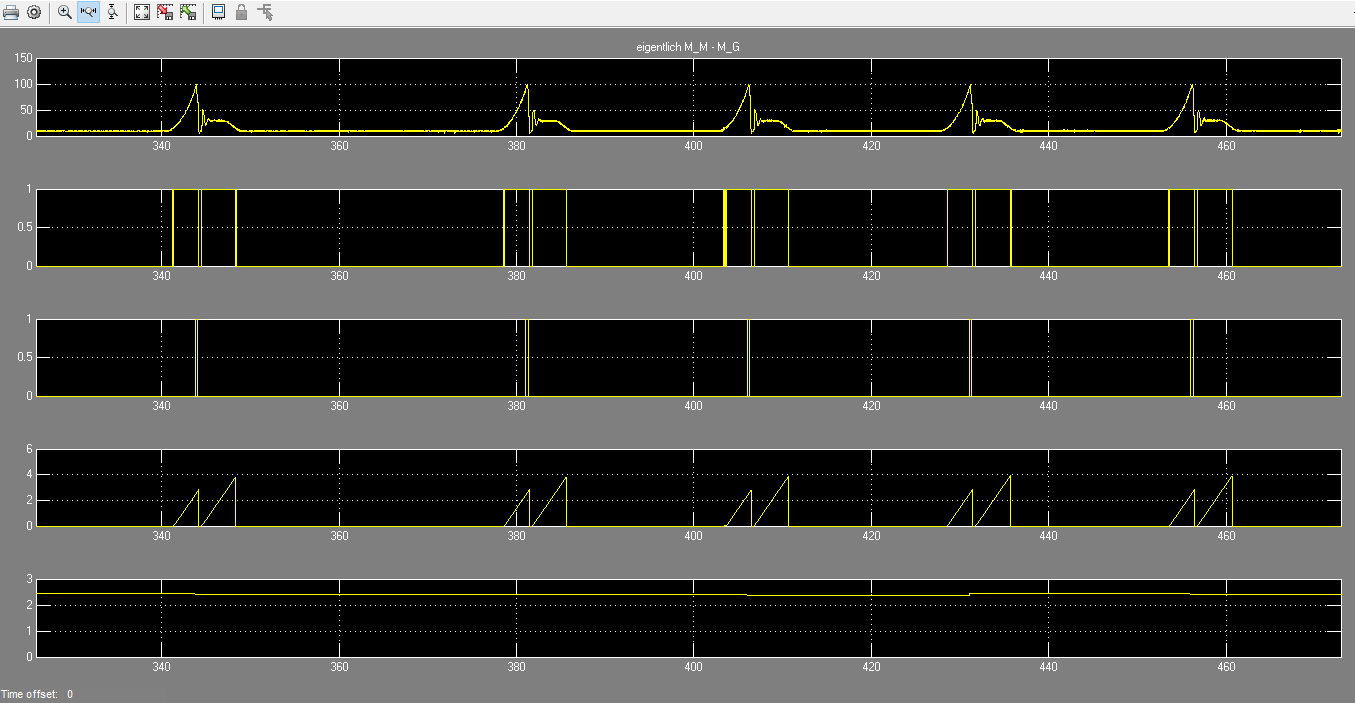Click the third plot's pulse near 400
The image size is (1355, 703).
[x=748, y=357]
